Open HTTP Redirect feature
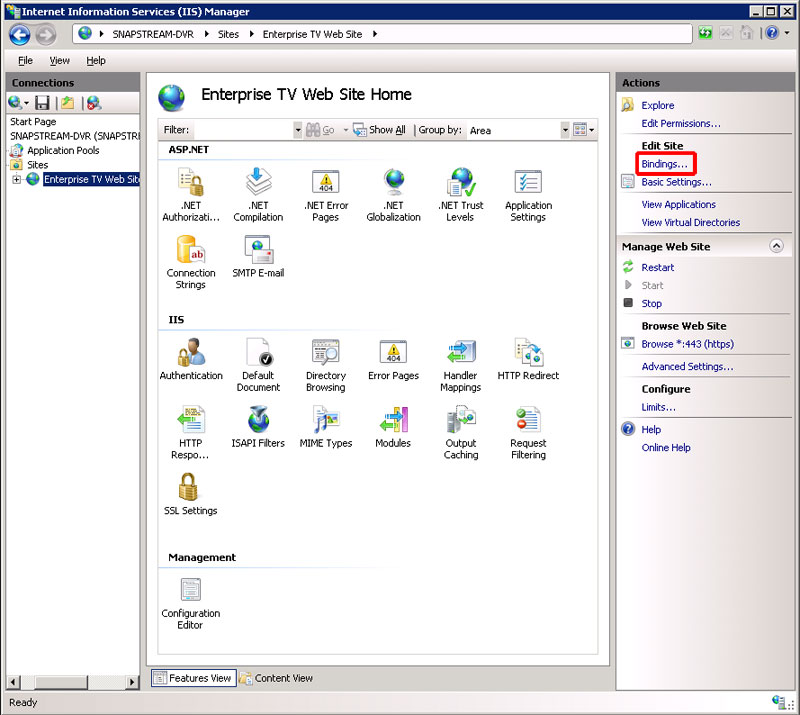This screenshot has height=715, width=800. pyautogui.click(x=528, y=359)
